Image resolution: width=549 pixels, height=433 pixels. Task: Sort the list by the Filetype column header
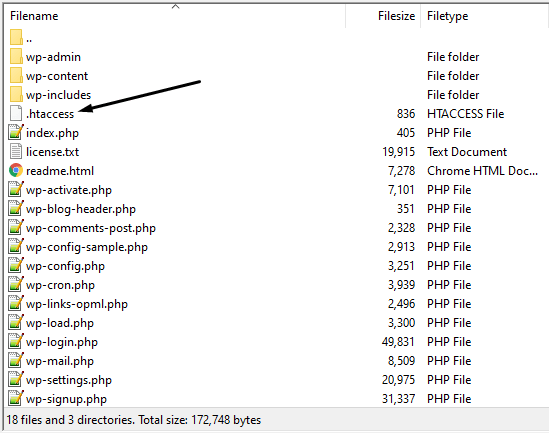coord(447,16)
